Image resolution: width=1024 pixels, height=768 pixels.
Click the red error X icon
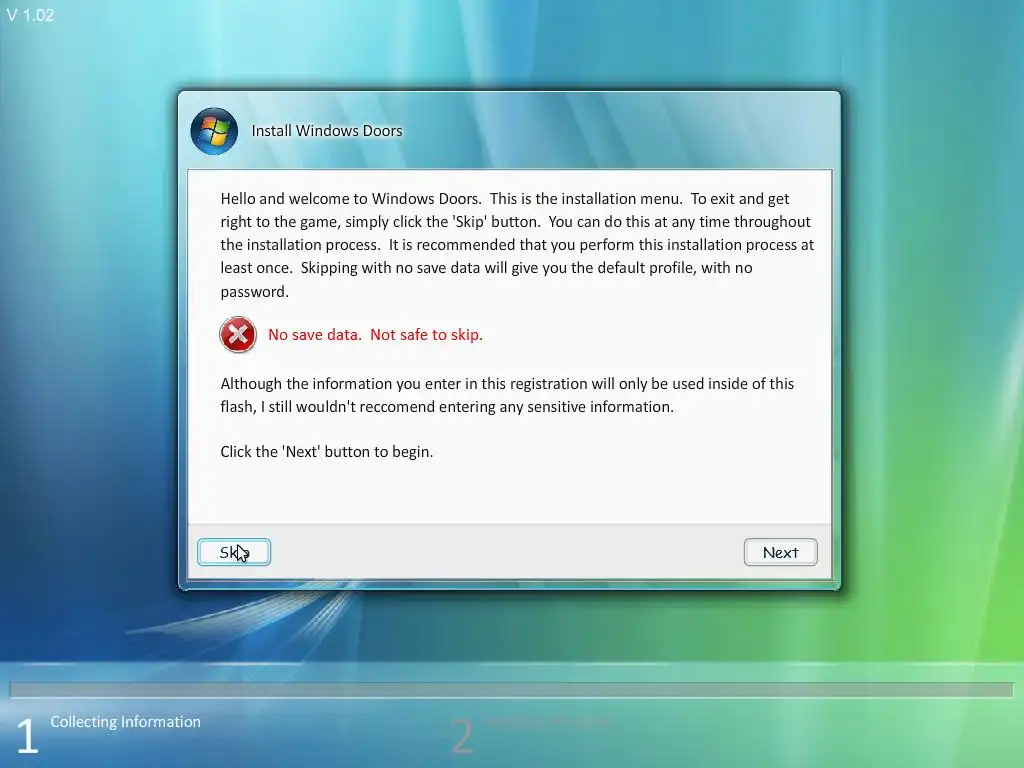pos(238,334)
